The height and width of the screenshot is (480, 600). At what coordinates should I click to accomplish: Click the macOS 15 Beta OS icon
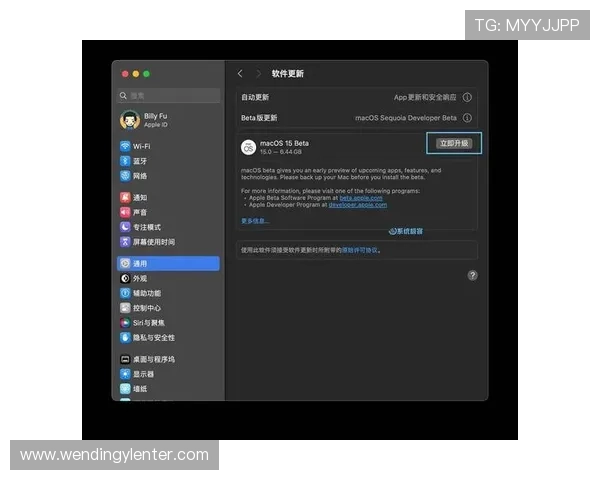[x=248, y=147]
